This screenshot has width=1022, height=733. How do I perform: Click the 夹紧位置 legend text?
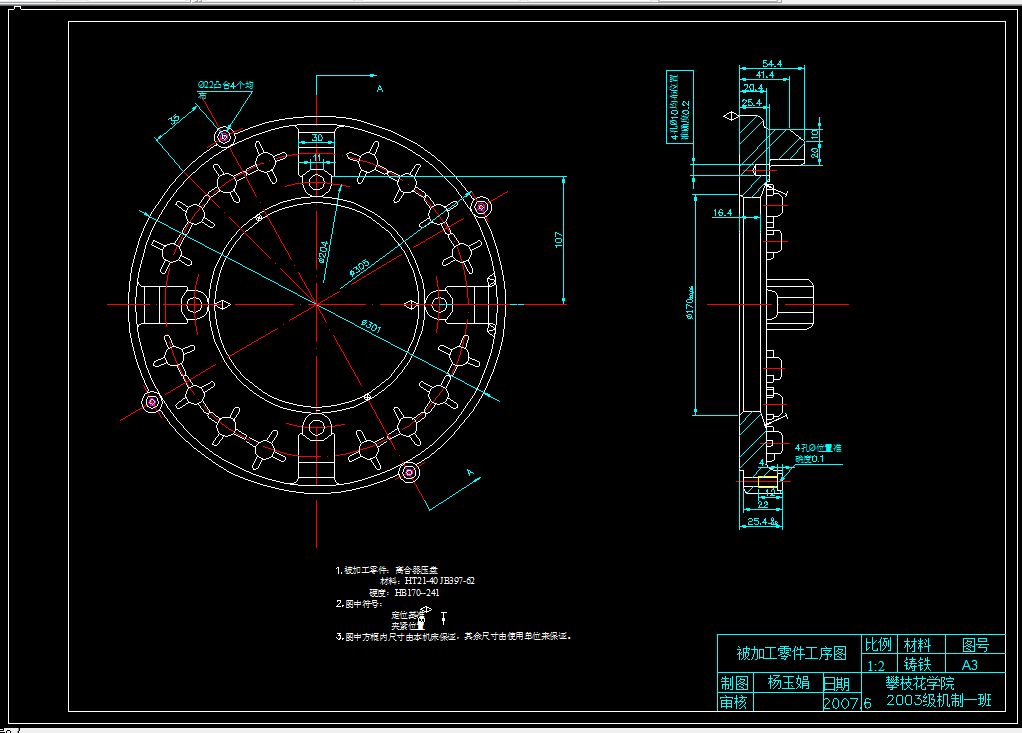(407, 625)
